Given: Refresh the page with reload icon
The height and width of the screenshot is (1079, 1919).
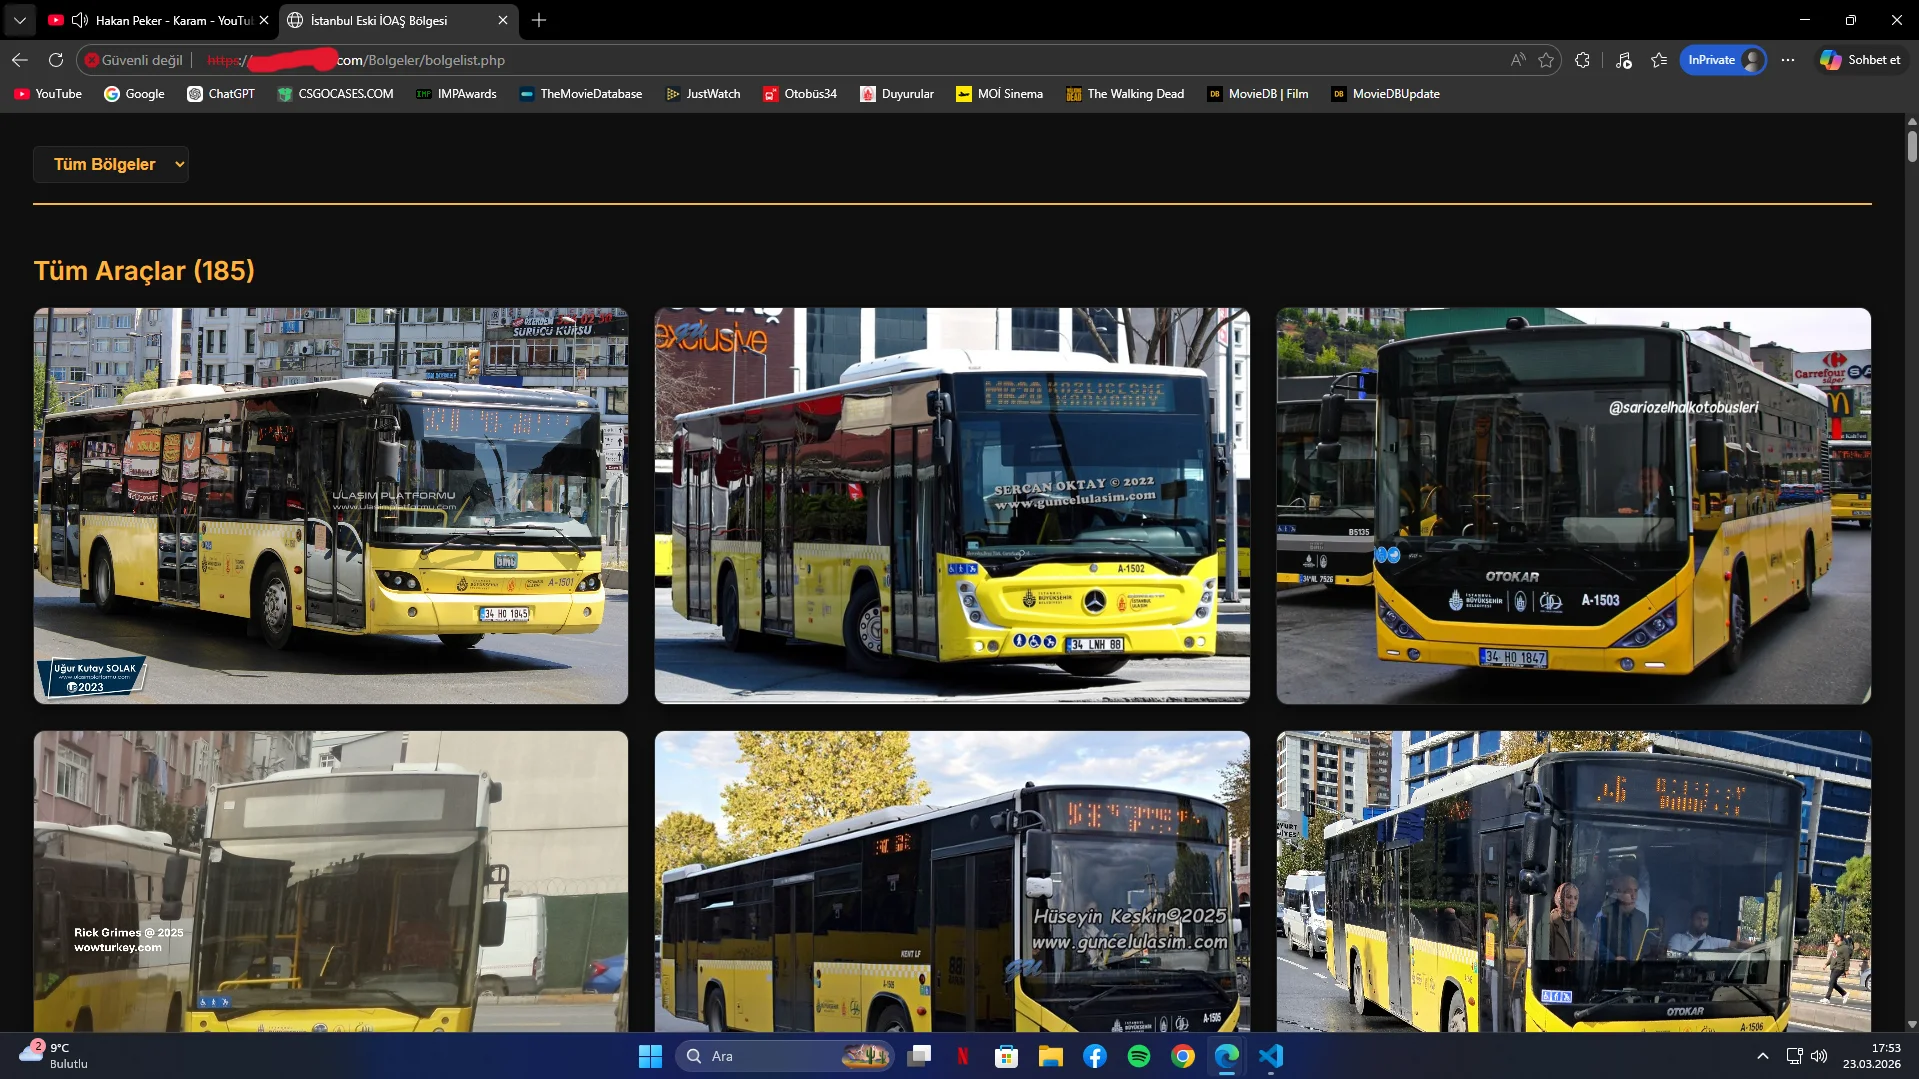Looking at the screenshot, I should point(56,60).
